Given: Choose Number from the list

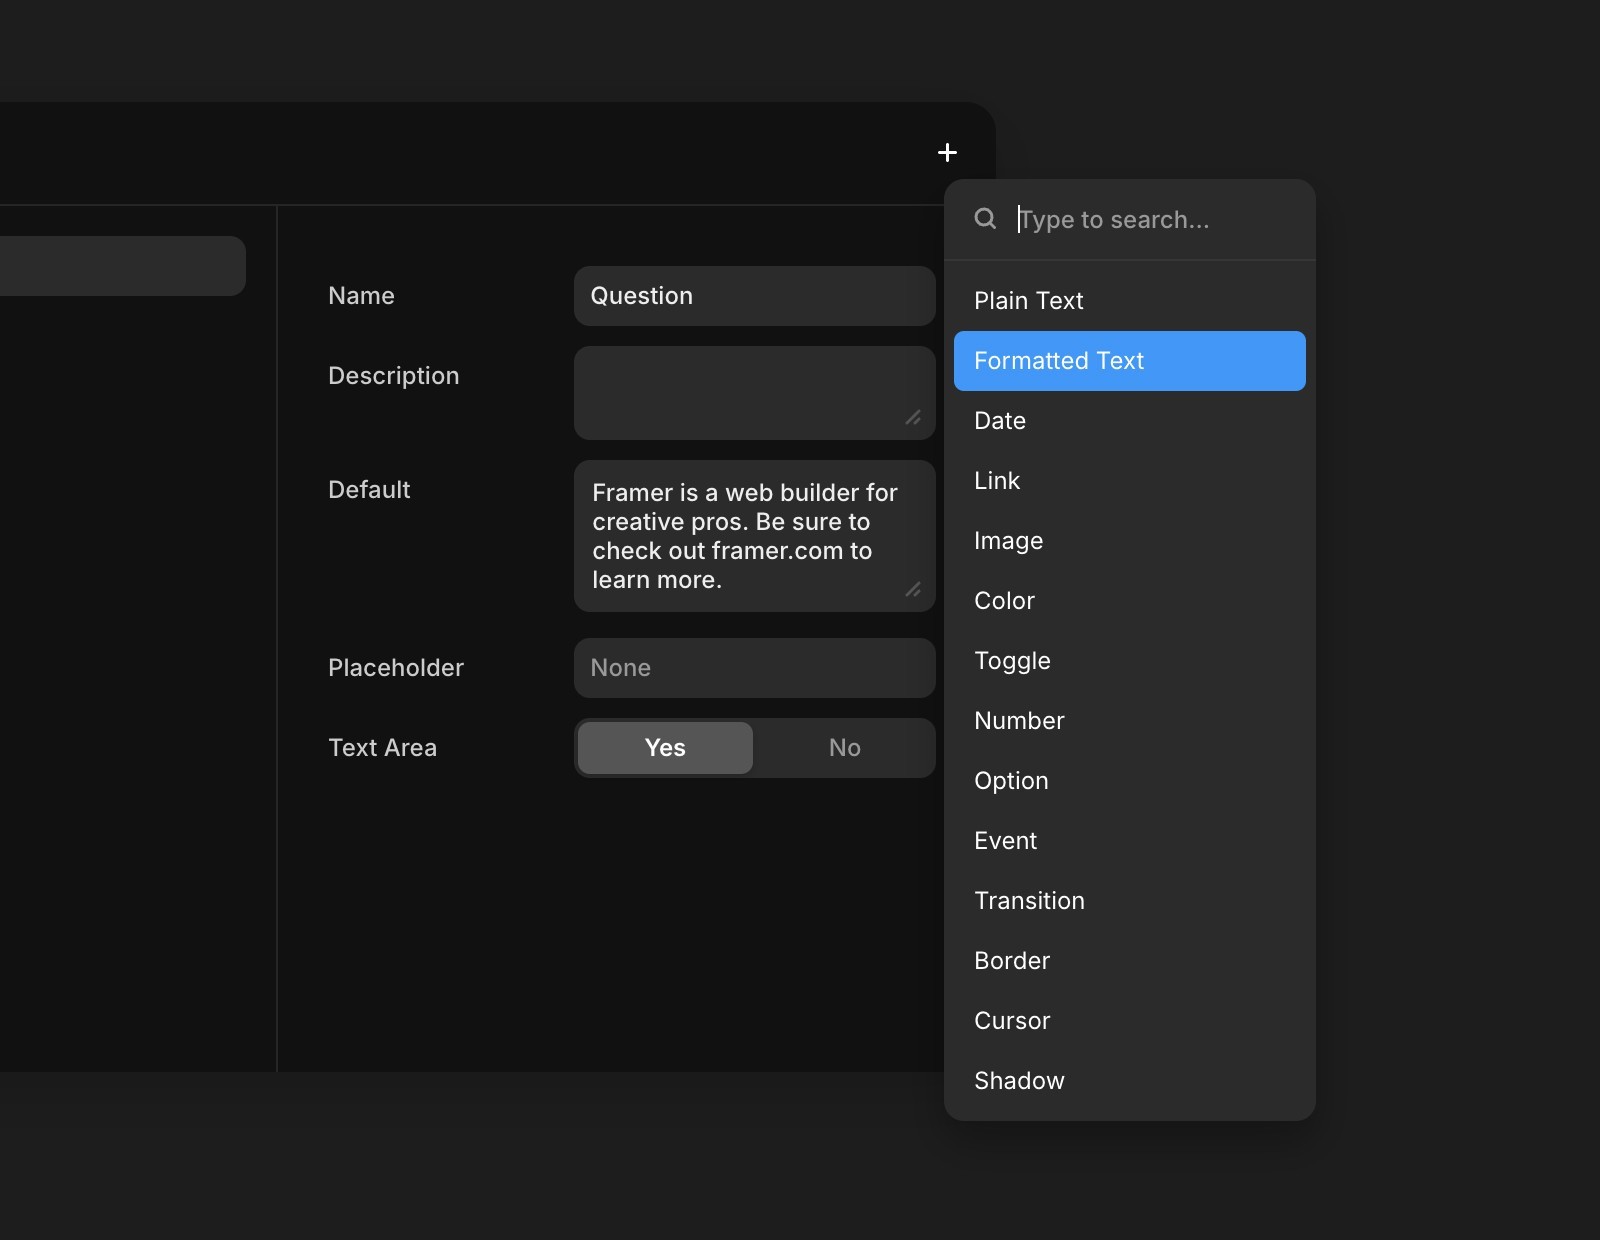Looking at the screenshot, I should coord(1130,721).
